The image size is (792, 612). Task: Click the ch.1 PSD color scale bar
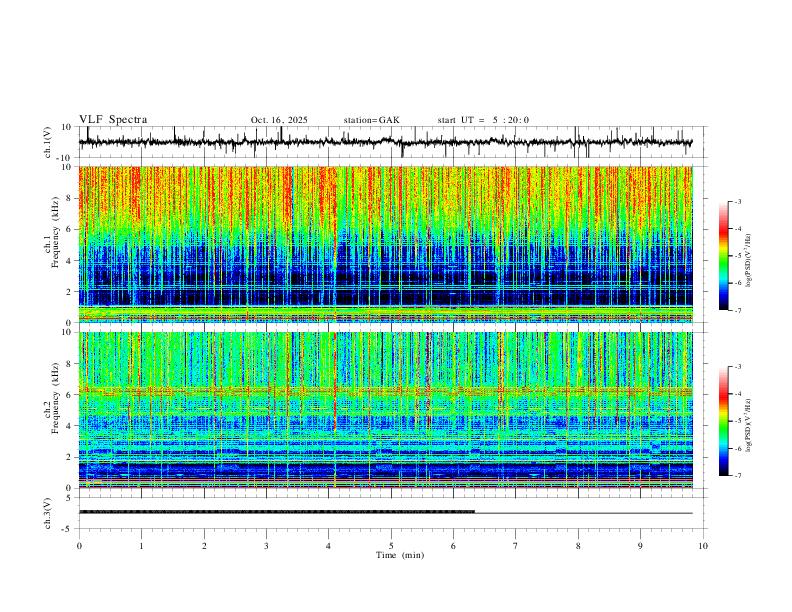coord(723,256)
